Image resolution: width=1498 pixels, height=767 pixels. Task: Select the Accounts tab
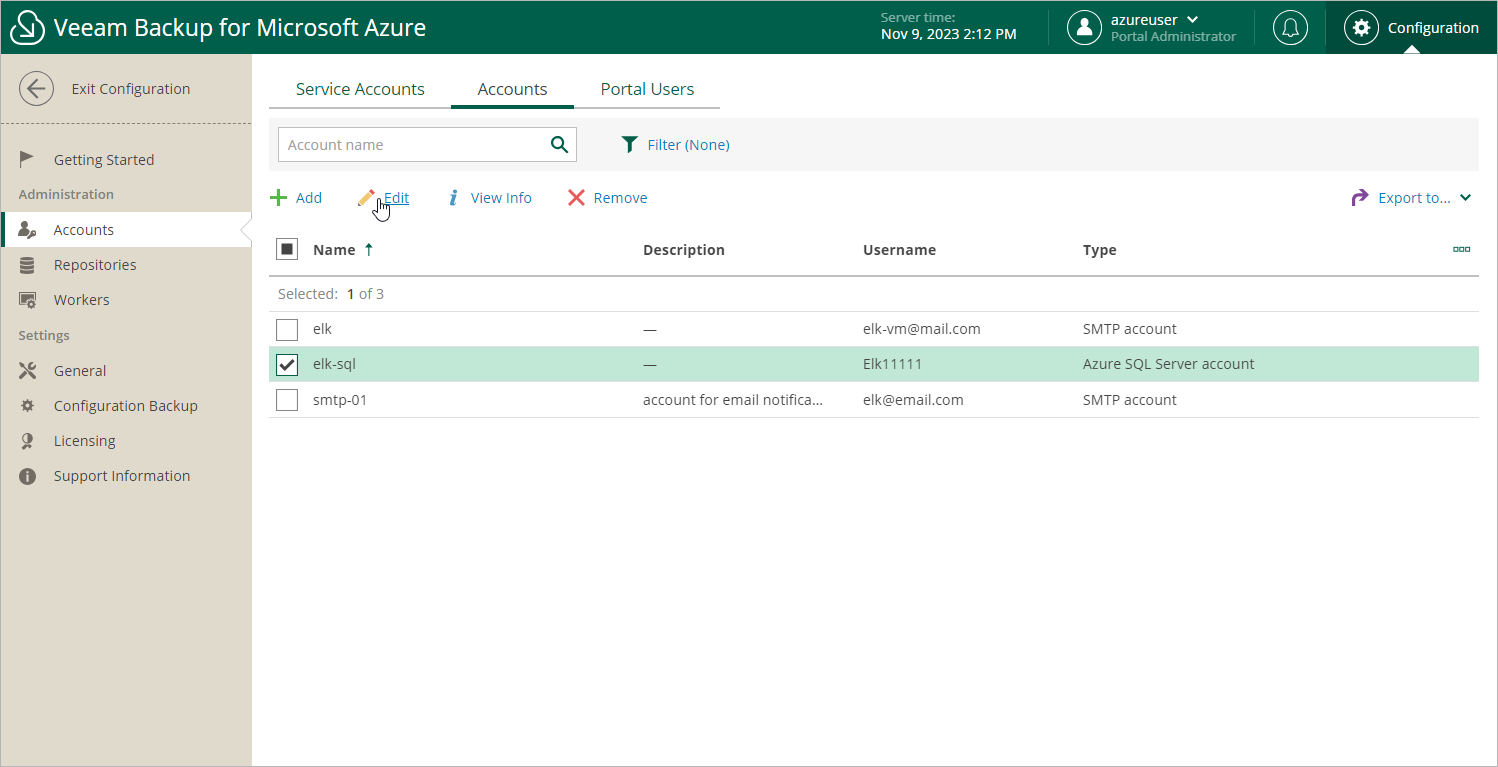(512, 89)
